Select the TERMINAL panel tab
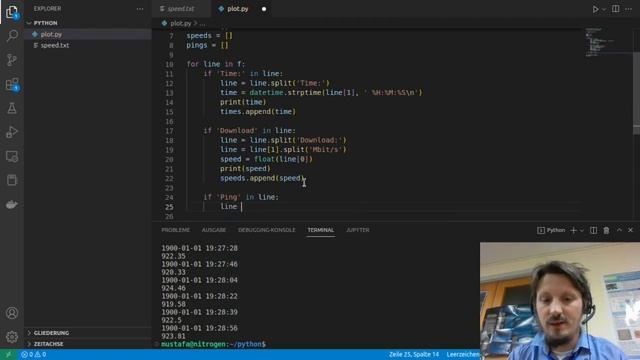Viewport: 640px width, 360px height. coord(321,230)
